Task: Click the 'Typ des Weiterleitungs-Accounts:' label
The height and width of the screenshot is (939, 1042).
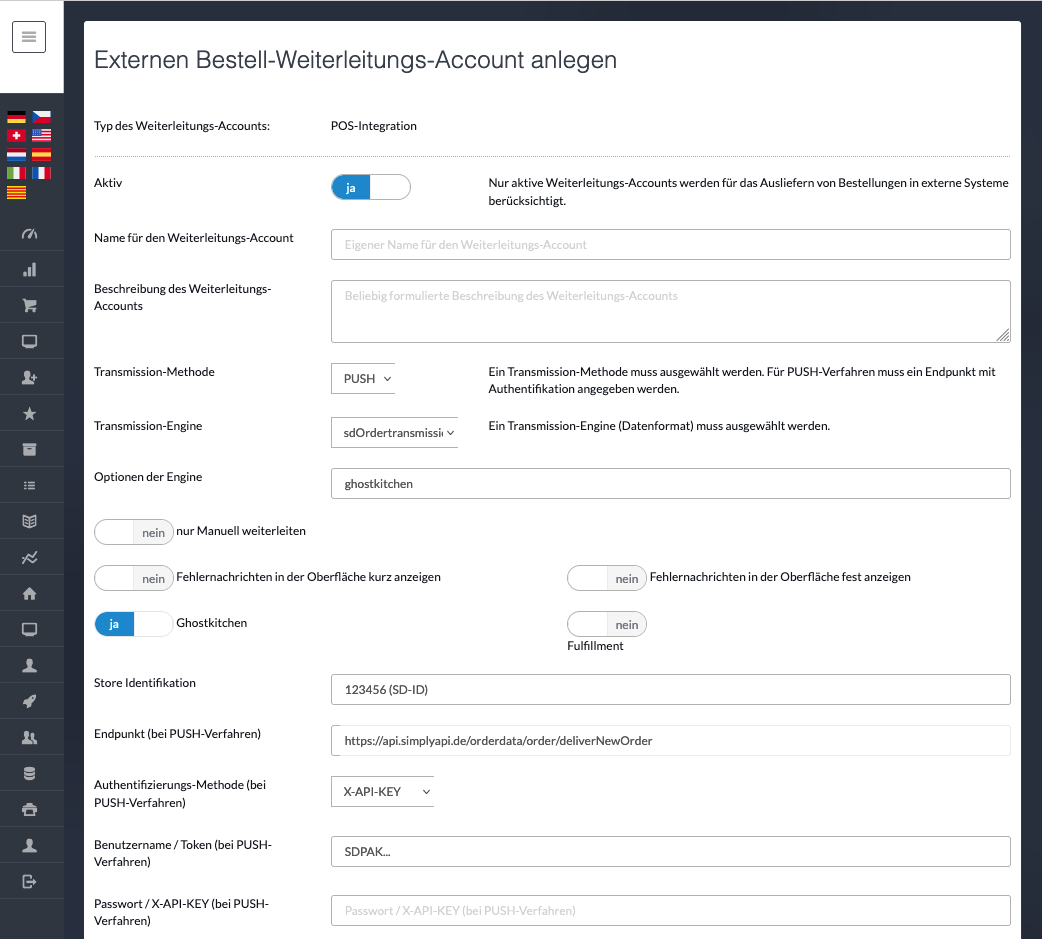Action: click(x=182, y=126)
